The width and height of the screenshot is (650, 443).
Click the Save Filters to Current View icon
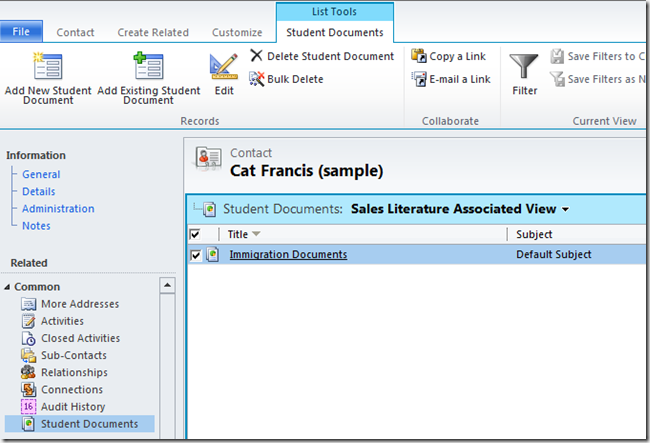click(557, 56)
